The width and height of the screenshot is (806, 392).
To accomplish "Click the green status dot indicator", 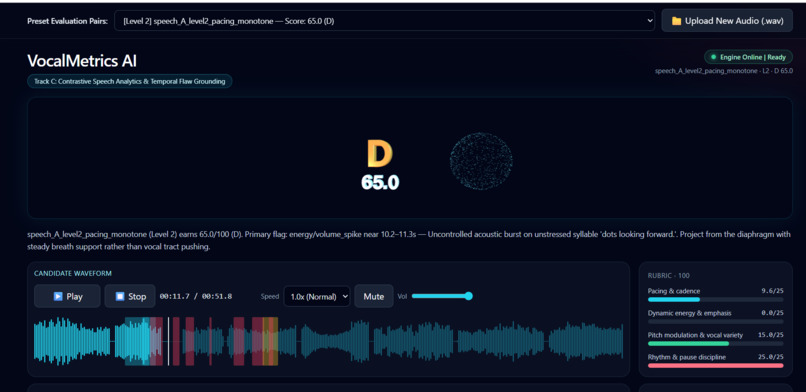I will (x=713, y=57).
